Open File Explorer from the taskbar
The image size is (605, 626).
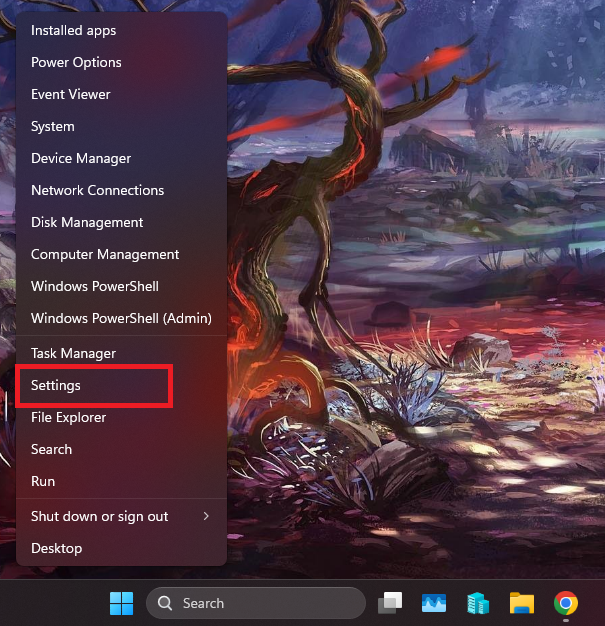(521, 603)
